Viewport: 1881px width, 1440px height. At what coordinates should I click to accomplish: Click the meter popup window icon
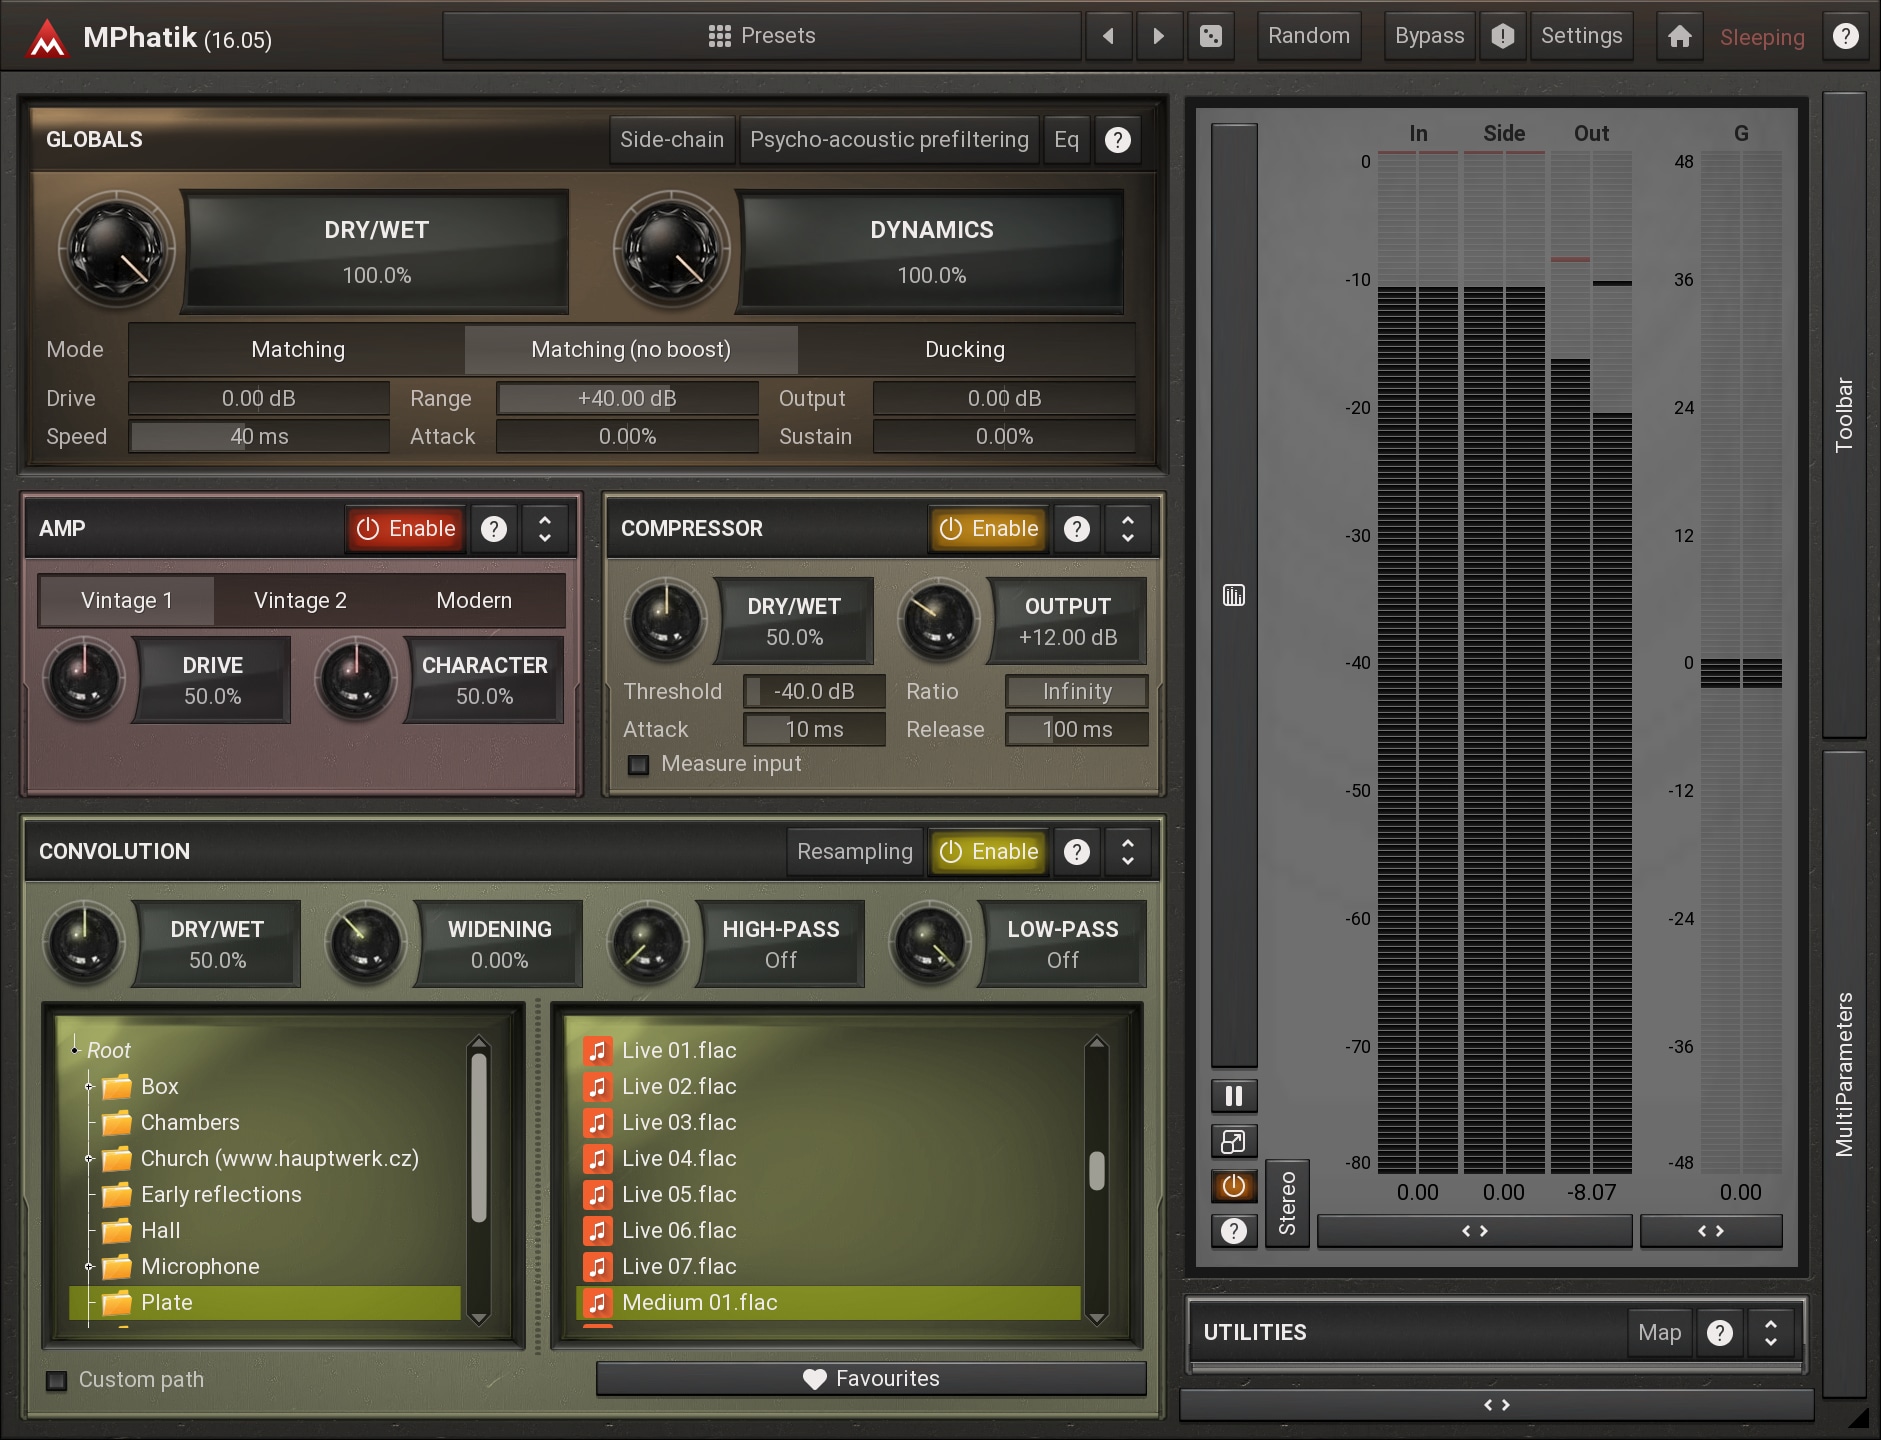point(1234,1141)
